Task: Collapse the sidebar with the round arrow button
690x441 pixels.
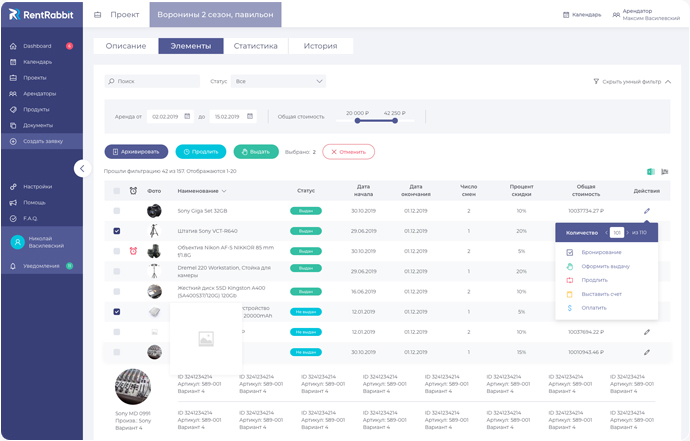Action: pyautogui.click(x=82, y=168)
